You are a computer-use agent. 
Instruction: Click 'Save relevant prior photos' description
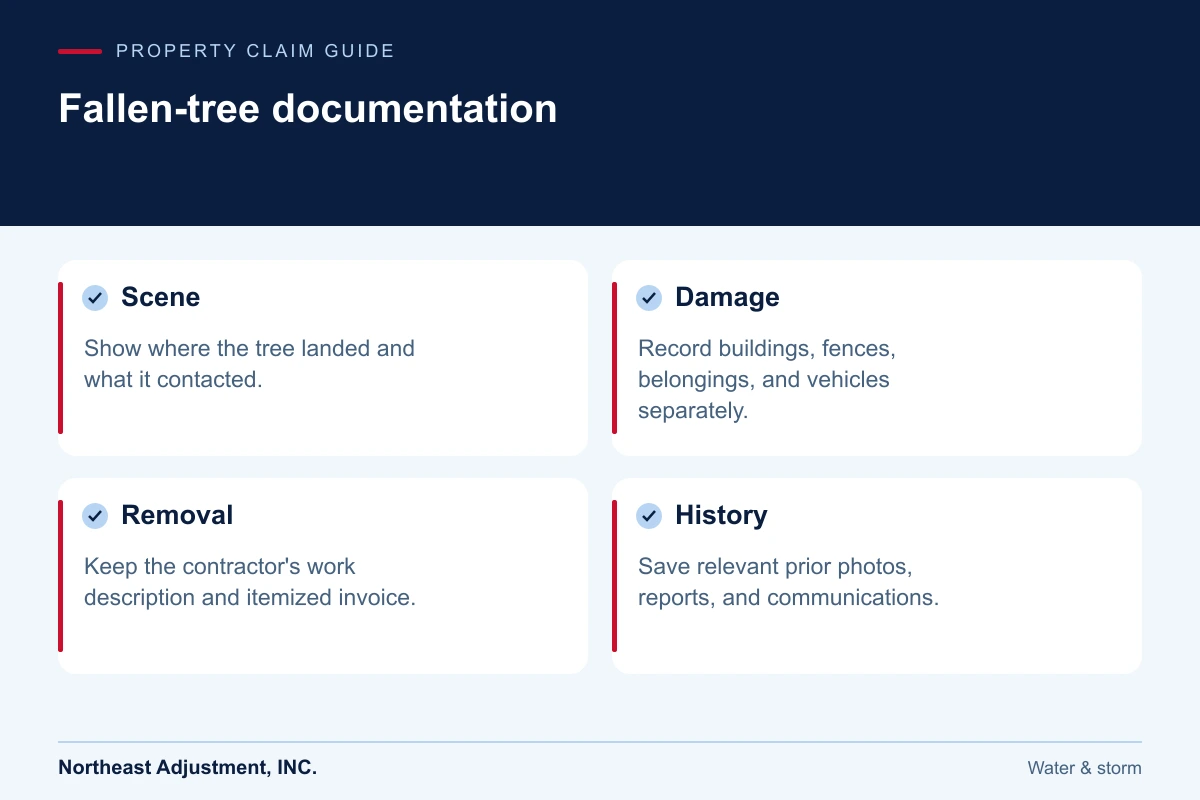(788, 582)
